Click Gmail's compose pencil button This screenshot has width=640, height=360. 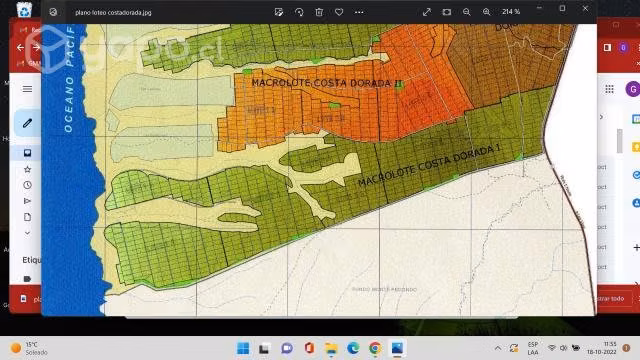tap(27, 123)
